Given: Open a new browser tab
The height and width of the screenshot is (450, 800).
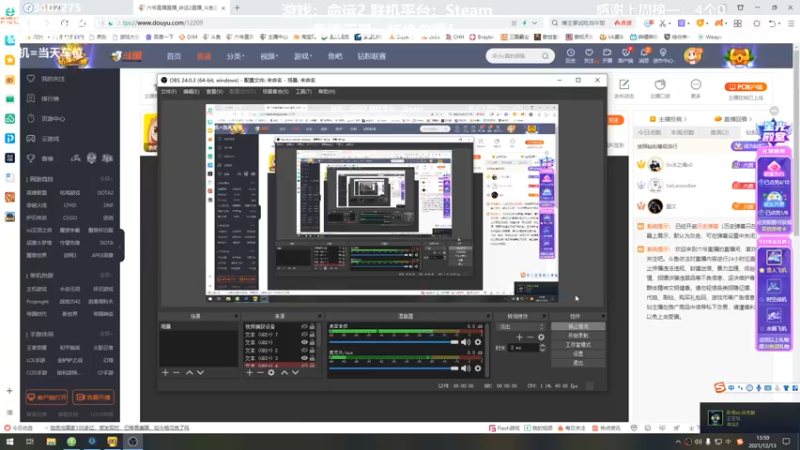Looking at the screenshot, I should click(237, 8).
